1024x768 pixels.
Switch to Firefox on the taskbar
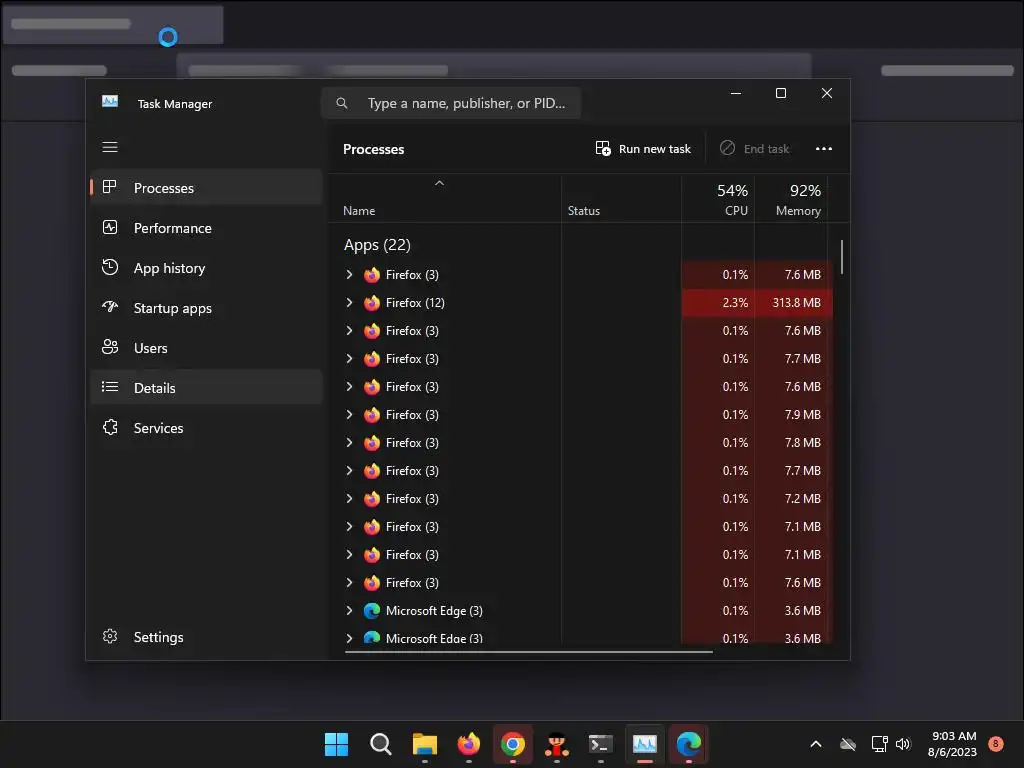tap(468, 744)
